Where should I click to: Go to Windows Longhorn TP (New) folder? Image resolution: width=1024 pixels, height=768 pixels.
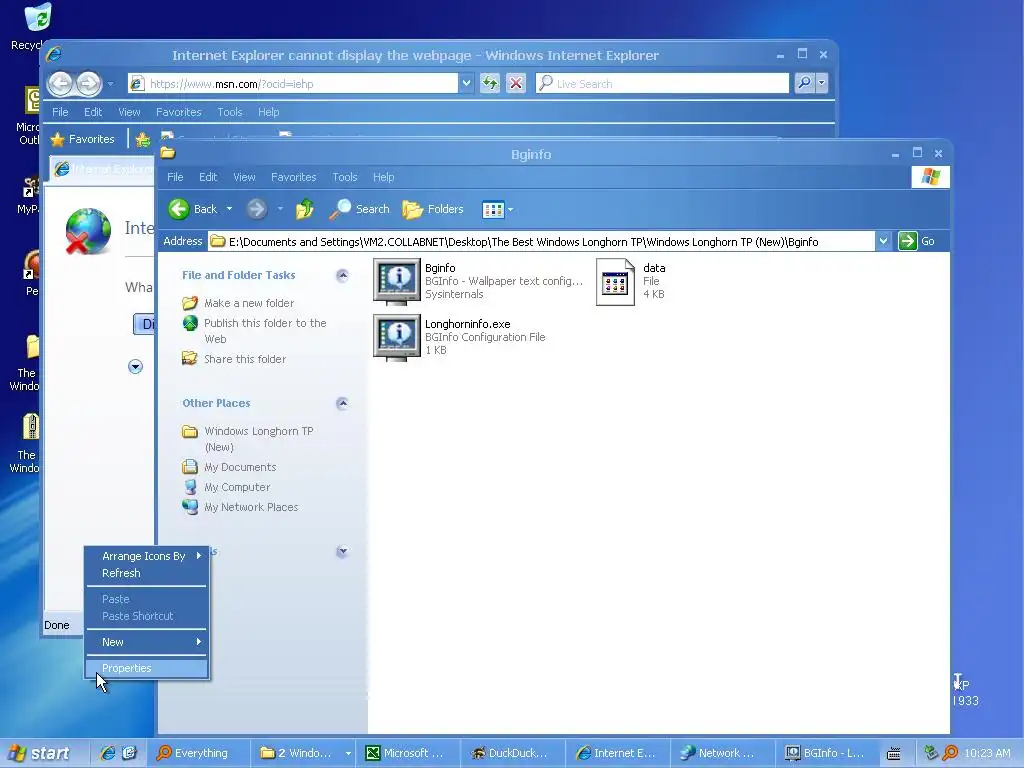[259, 439]
